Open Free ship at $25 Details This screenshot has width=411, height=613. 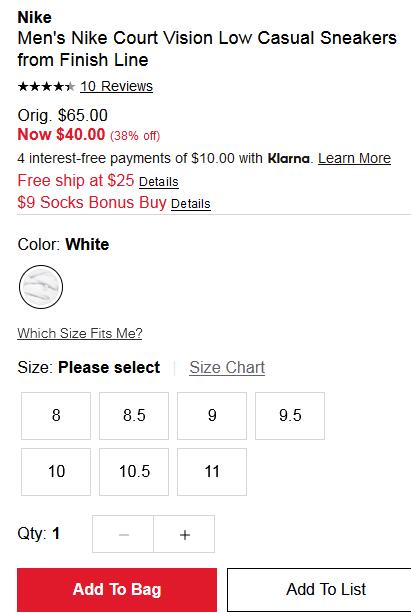[159, 182]
